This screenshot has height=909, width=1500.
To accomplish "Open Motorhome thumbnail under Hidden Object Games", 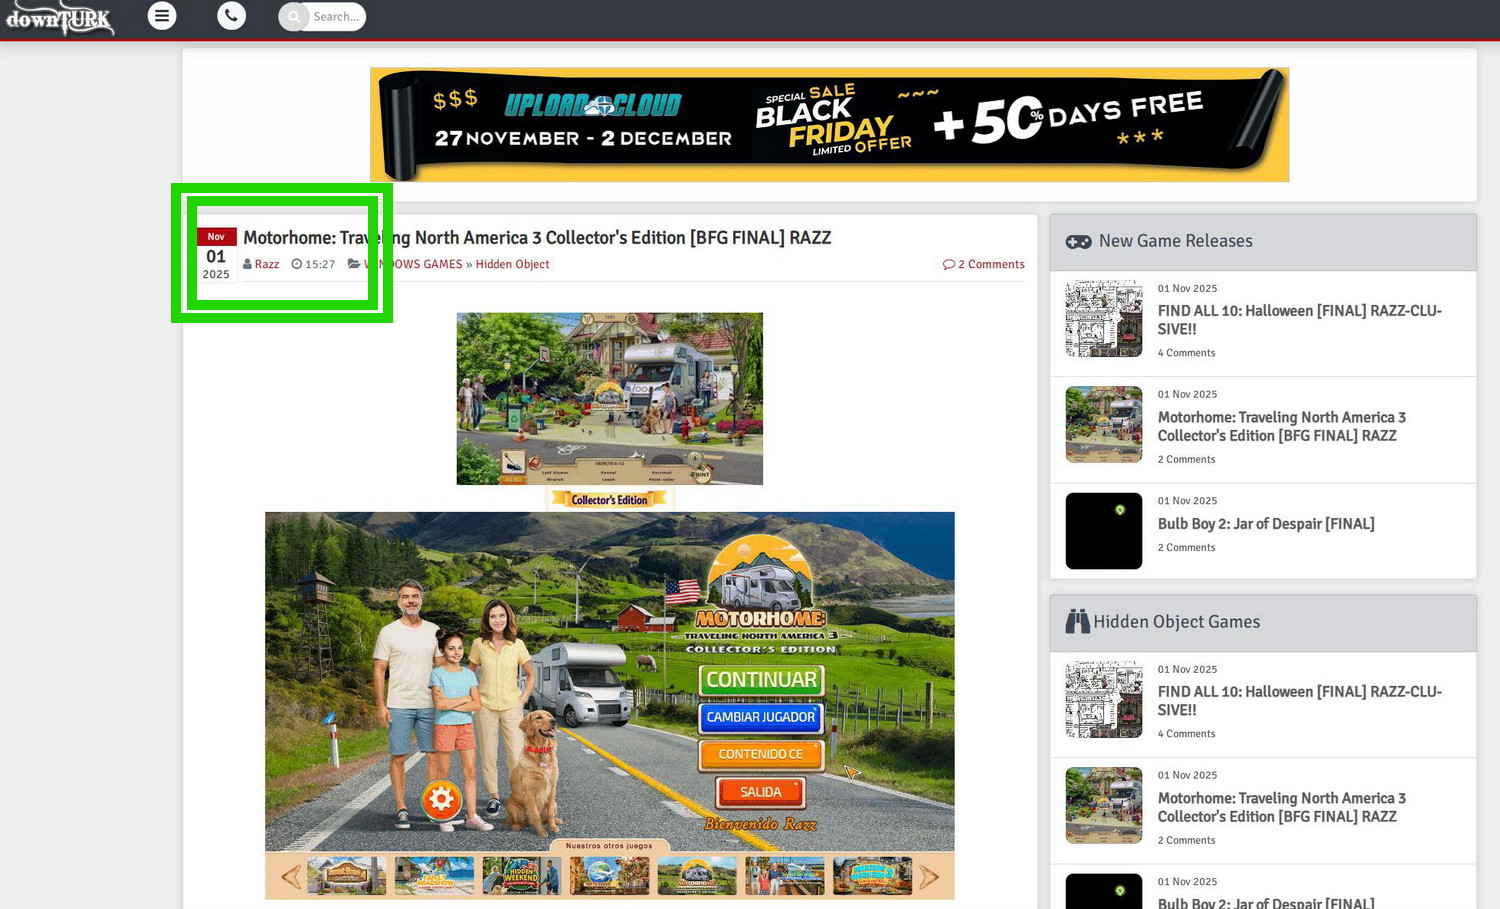I will (1104, 806).
